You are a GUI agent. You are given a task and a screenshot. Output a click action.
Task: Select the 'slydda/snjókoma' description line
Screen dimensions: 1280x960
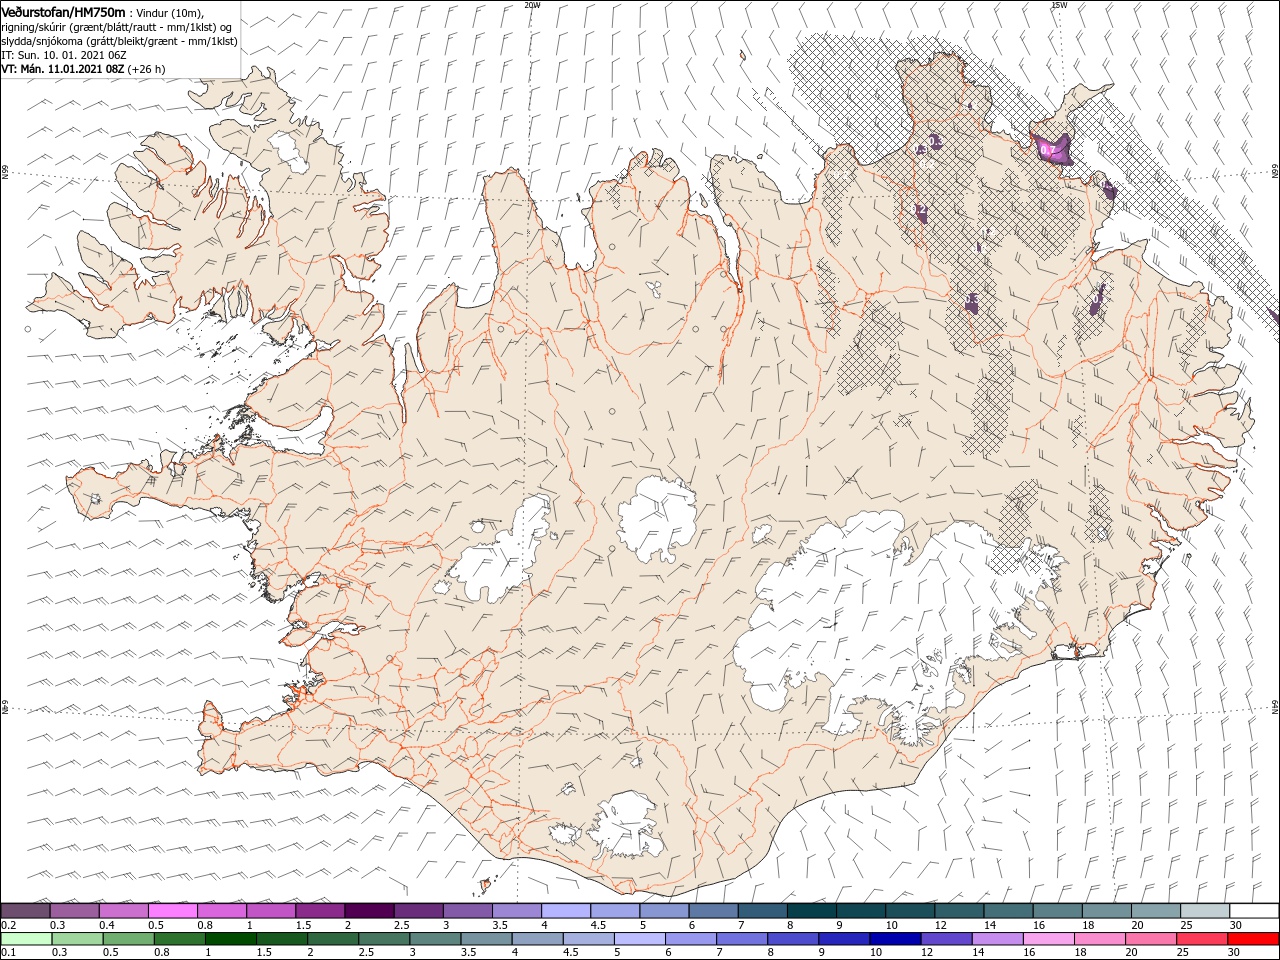pos(119,41)
